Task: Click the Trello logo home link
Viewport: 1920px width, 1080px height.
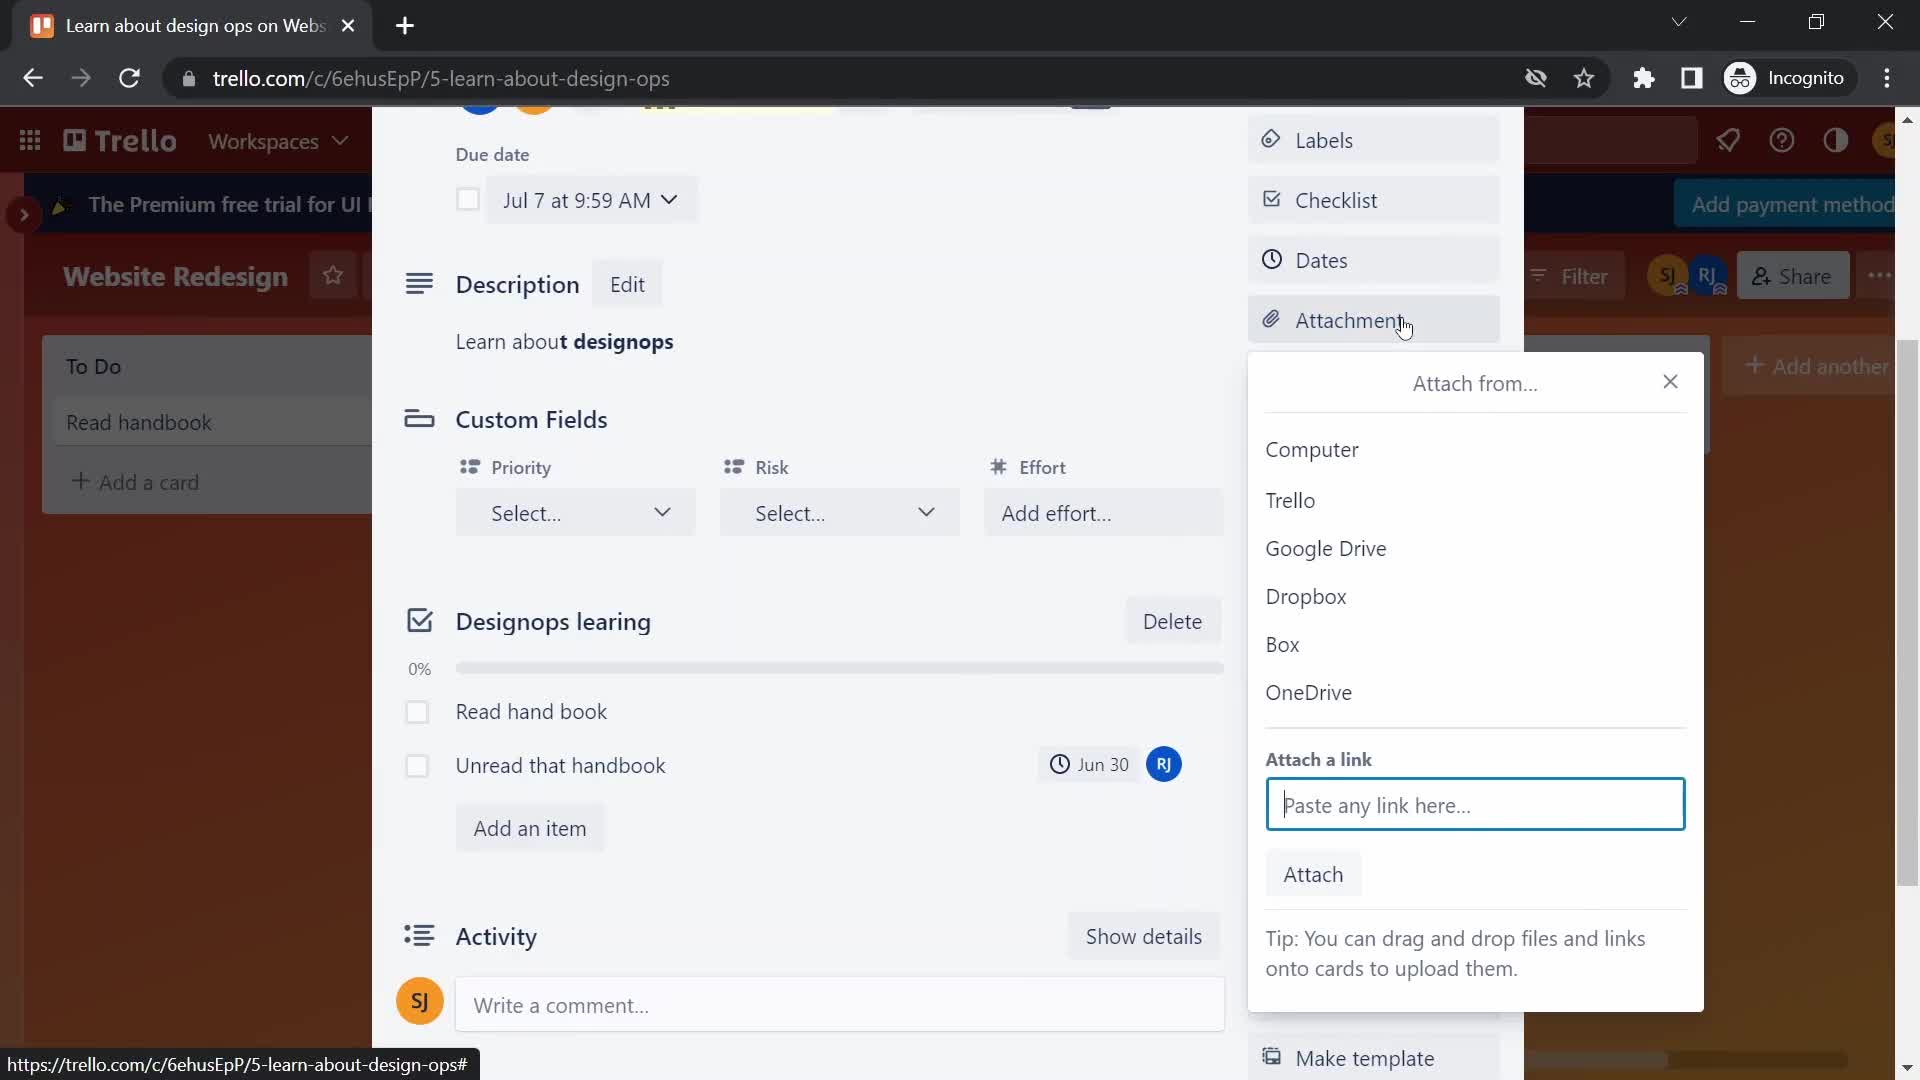Action: point(120,141)
